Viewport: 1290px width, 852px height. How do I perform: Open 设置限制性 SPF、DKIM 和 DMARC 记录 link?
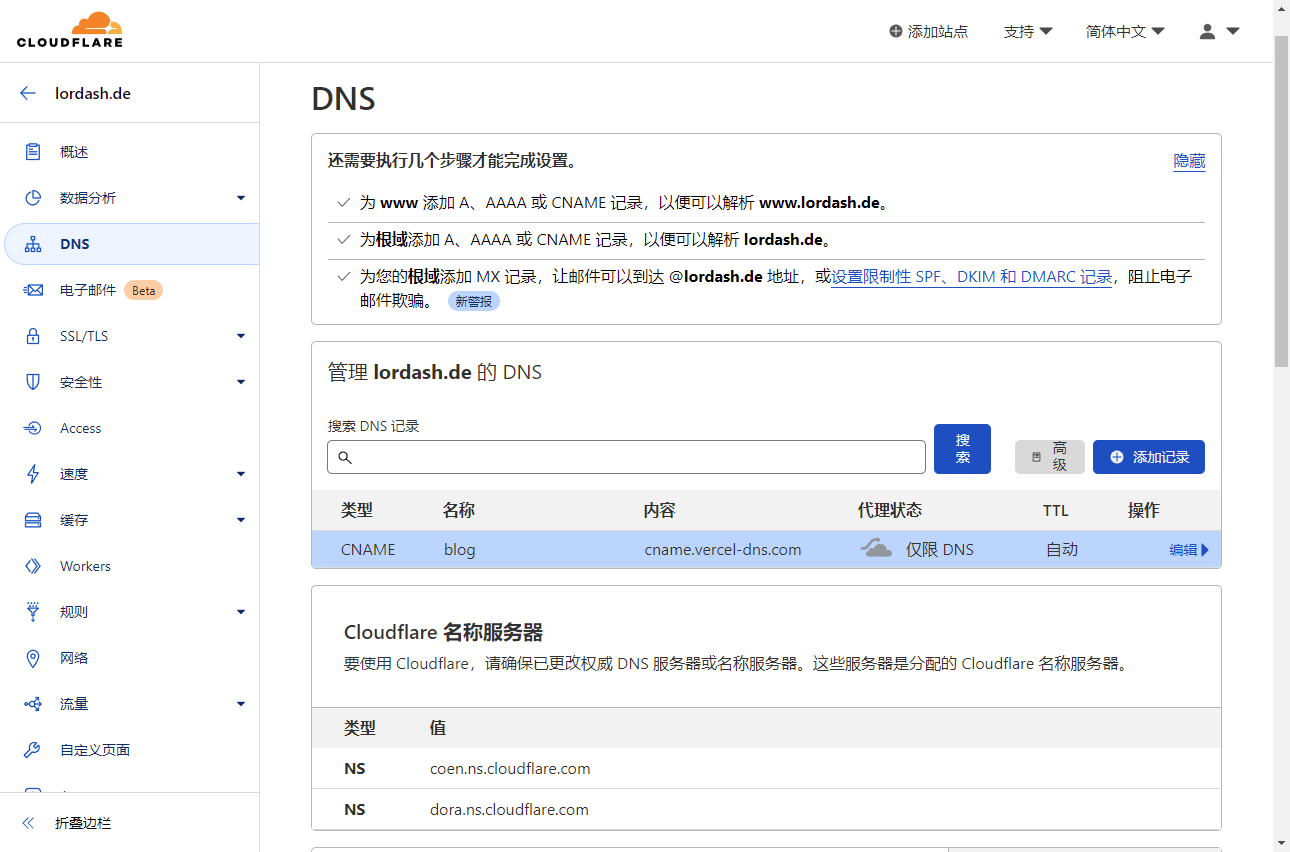[x=971, y=277]
